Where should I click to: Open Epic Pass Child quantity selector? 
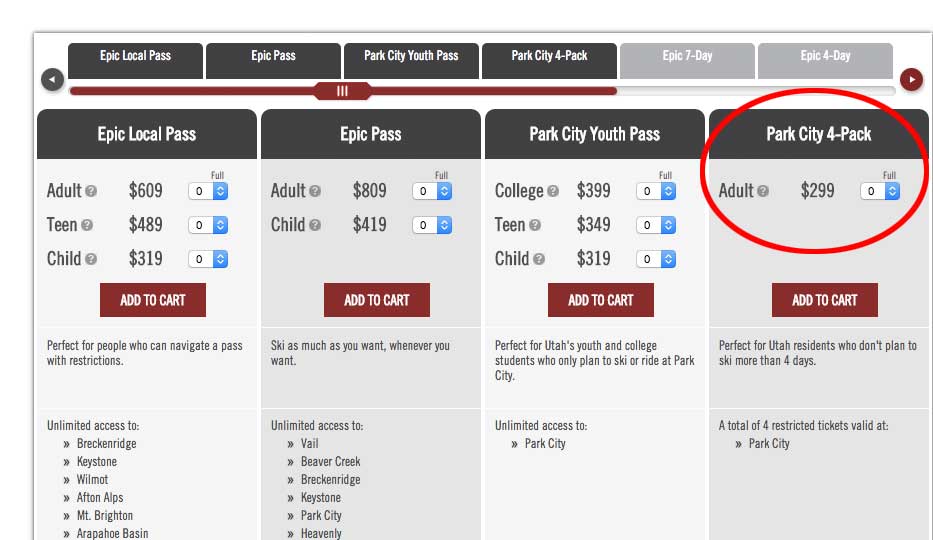[432, 225]
